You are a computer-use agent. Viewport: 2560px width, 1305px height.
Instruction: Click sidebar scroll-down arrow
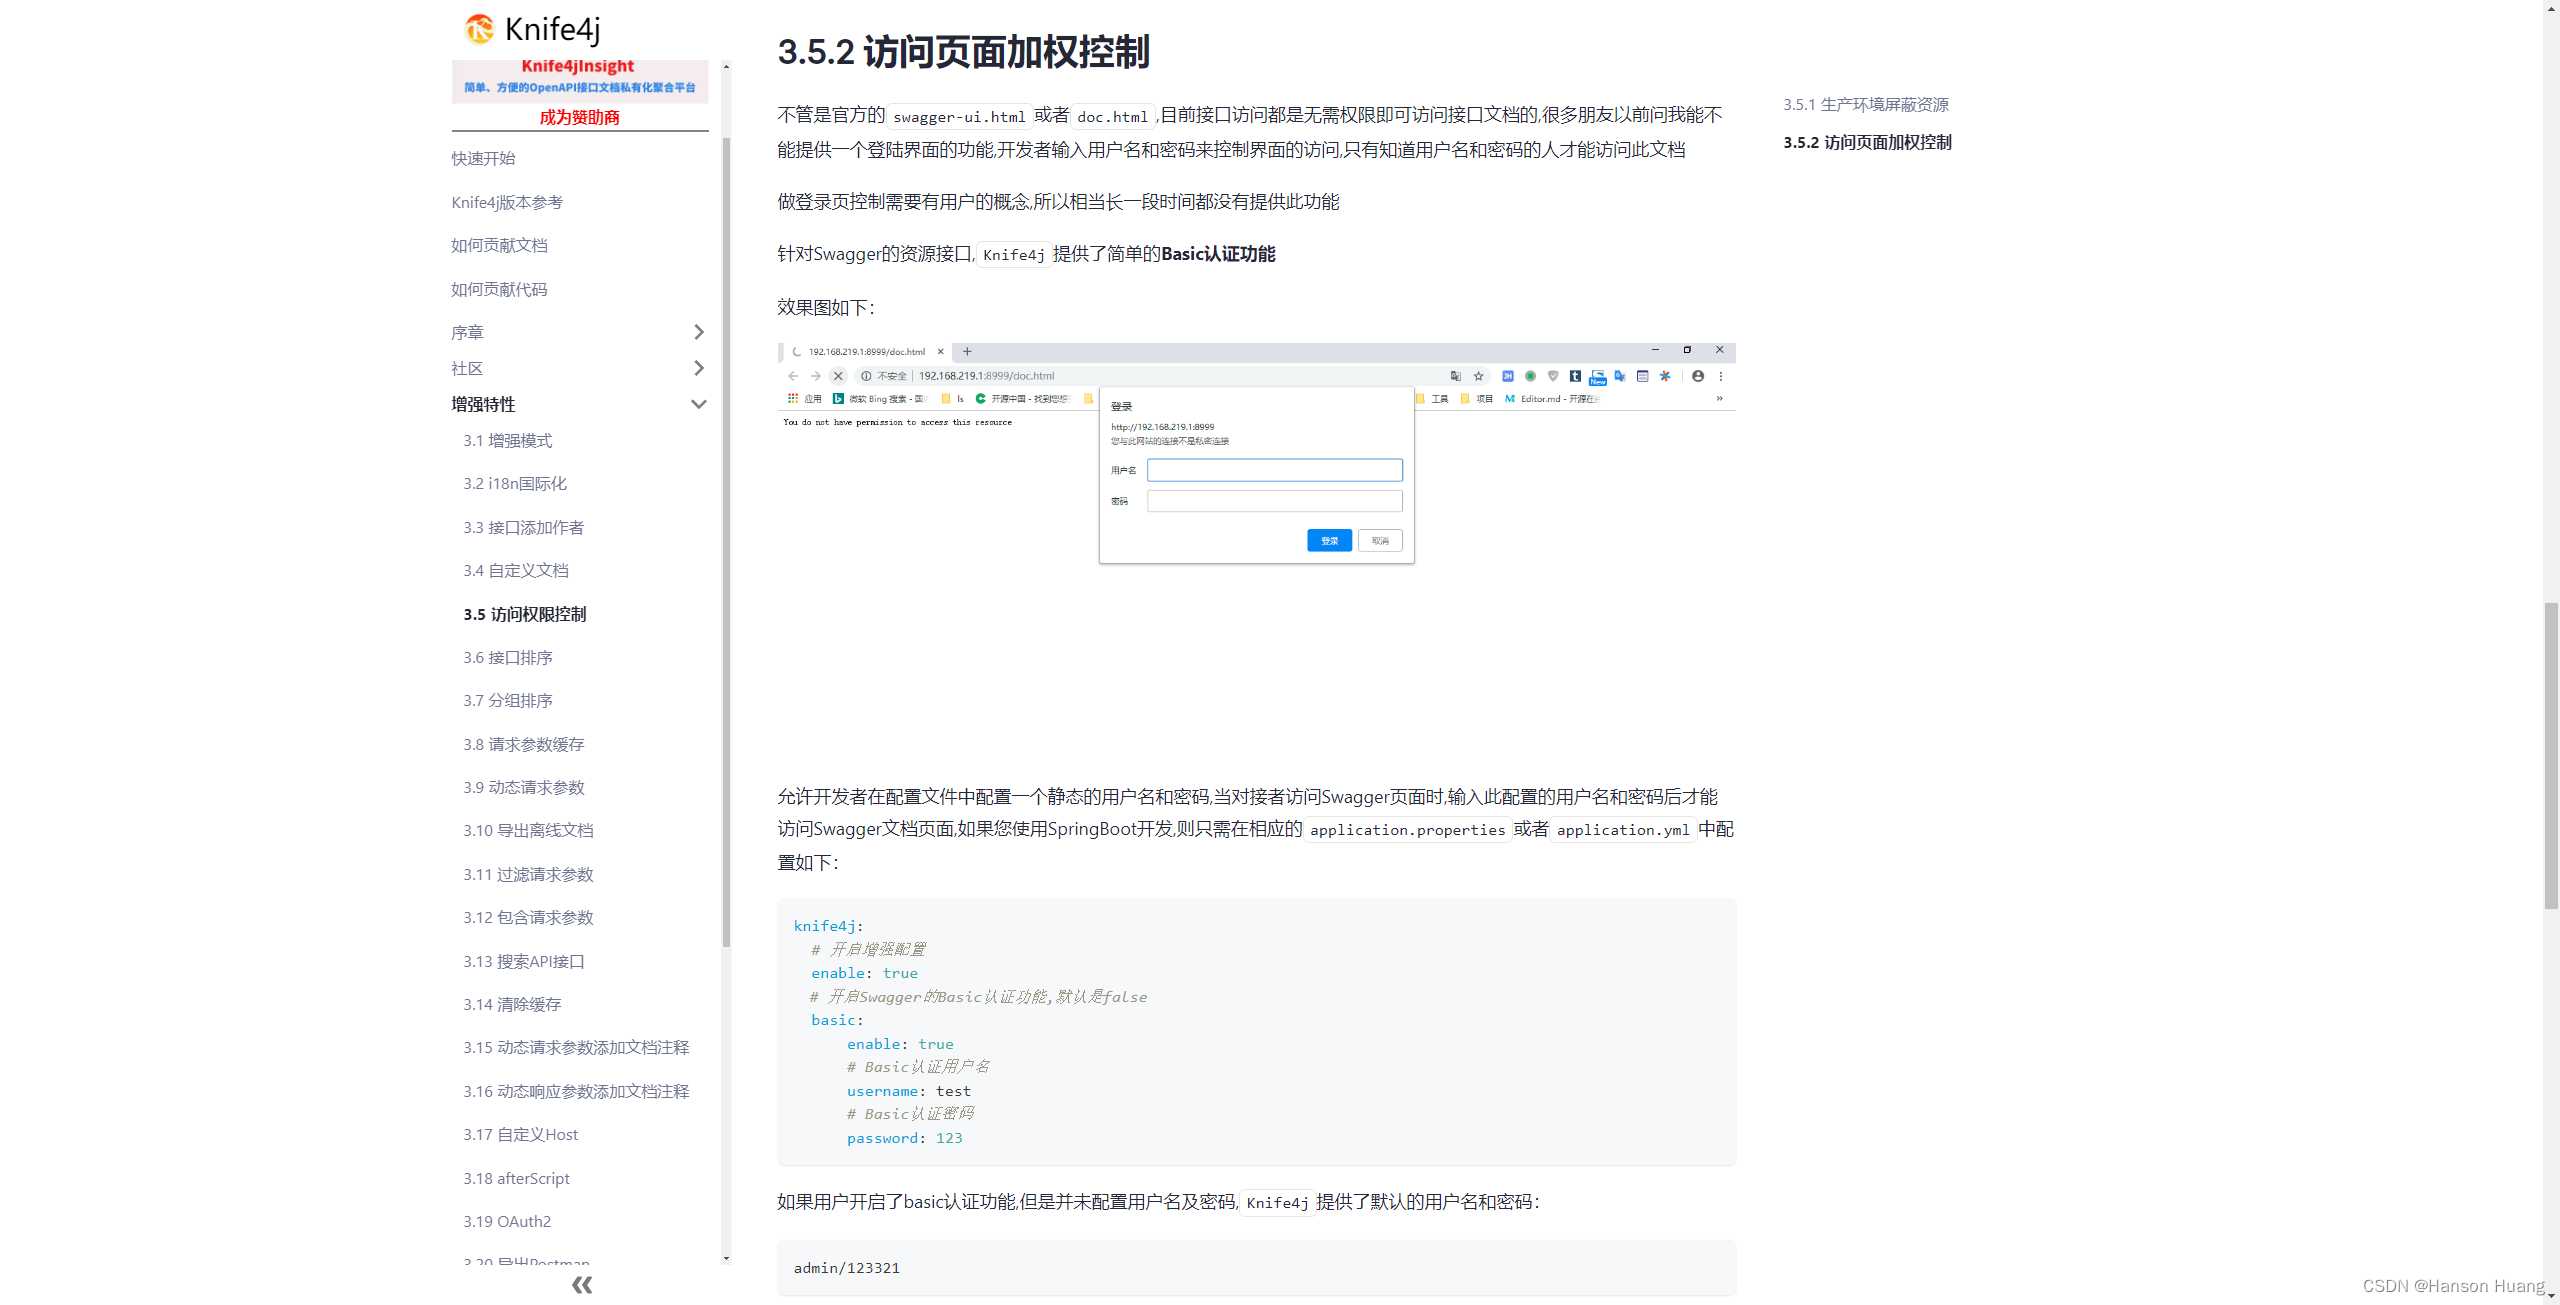tap(726, 1258)
